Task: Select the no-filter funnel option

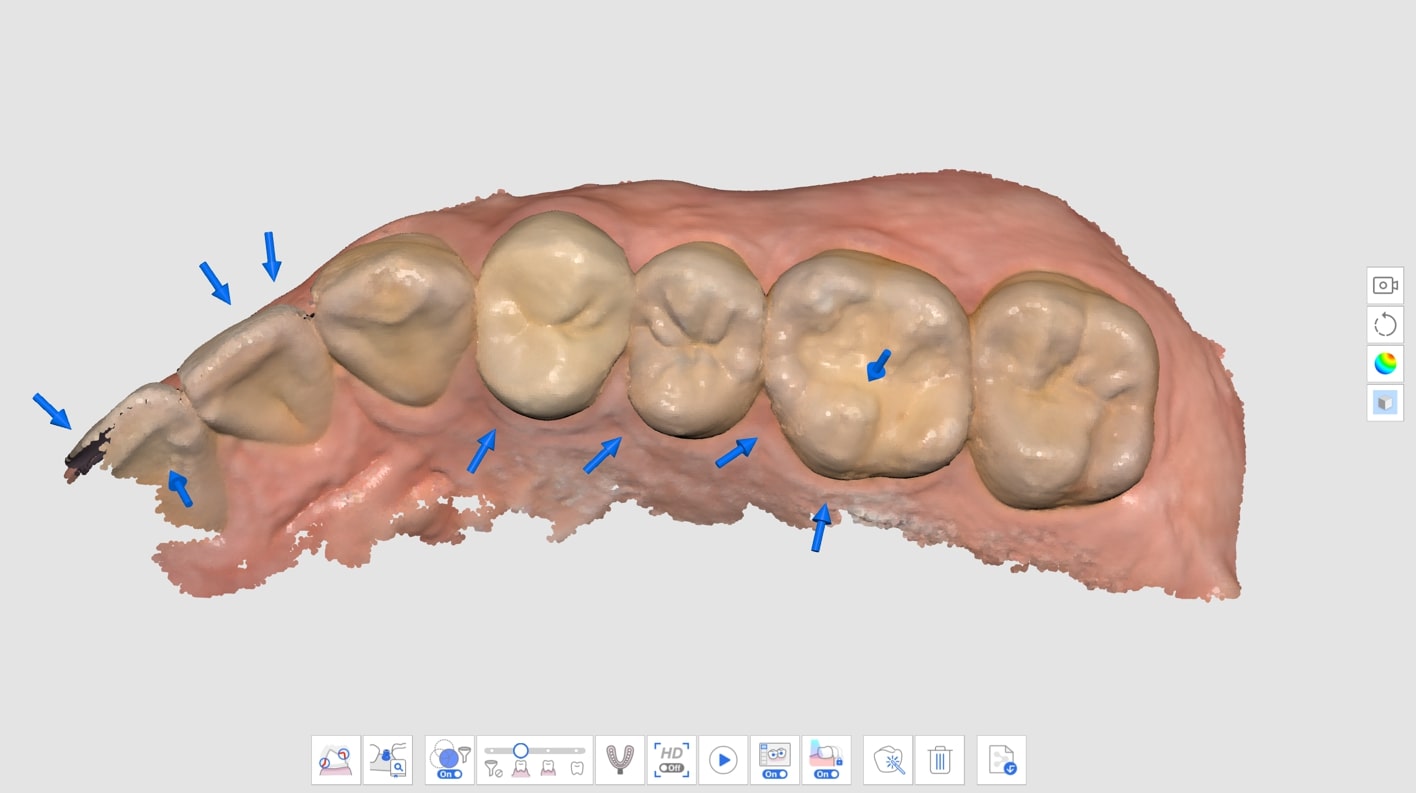Action: [x=493, y=769]
